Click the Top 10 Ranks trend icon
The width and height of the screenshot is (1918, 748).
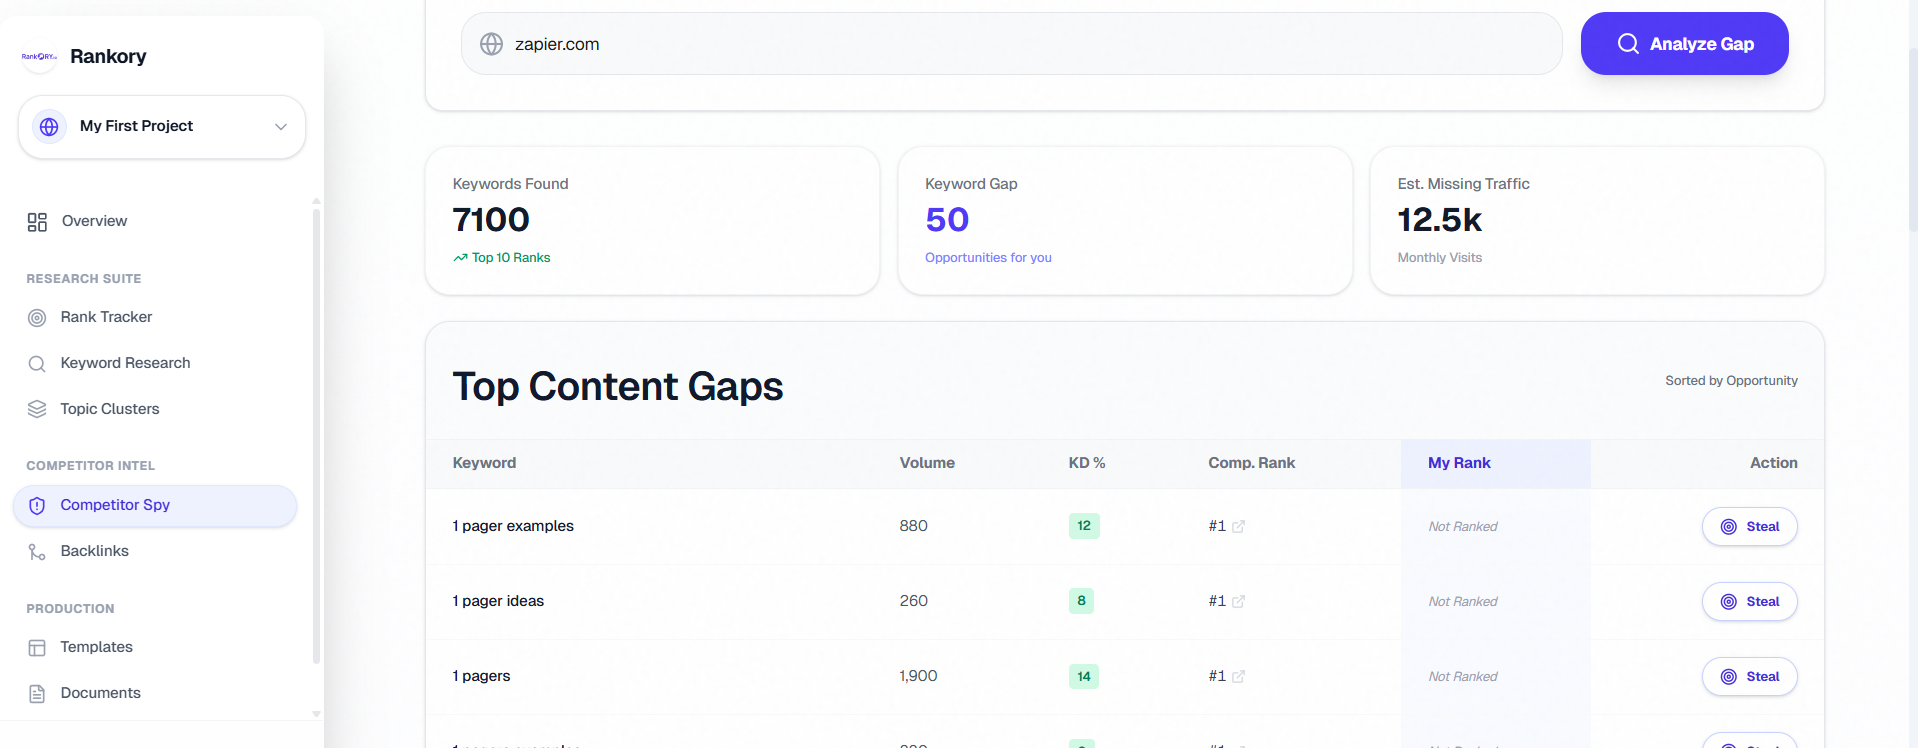tap(460, 258)
